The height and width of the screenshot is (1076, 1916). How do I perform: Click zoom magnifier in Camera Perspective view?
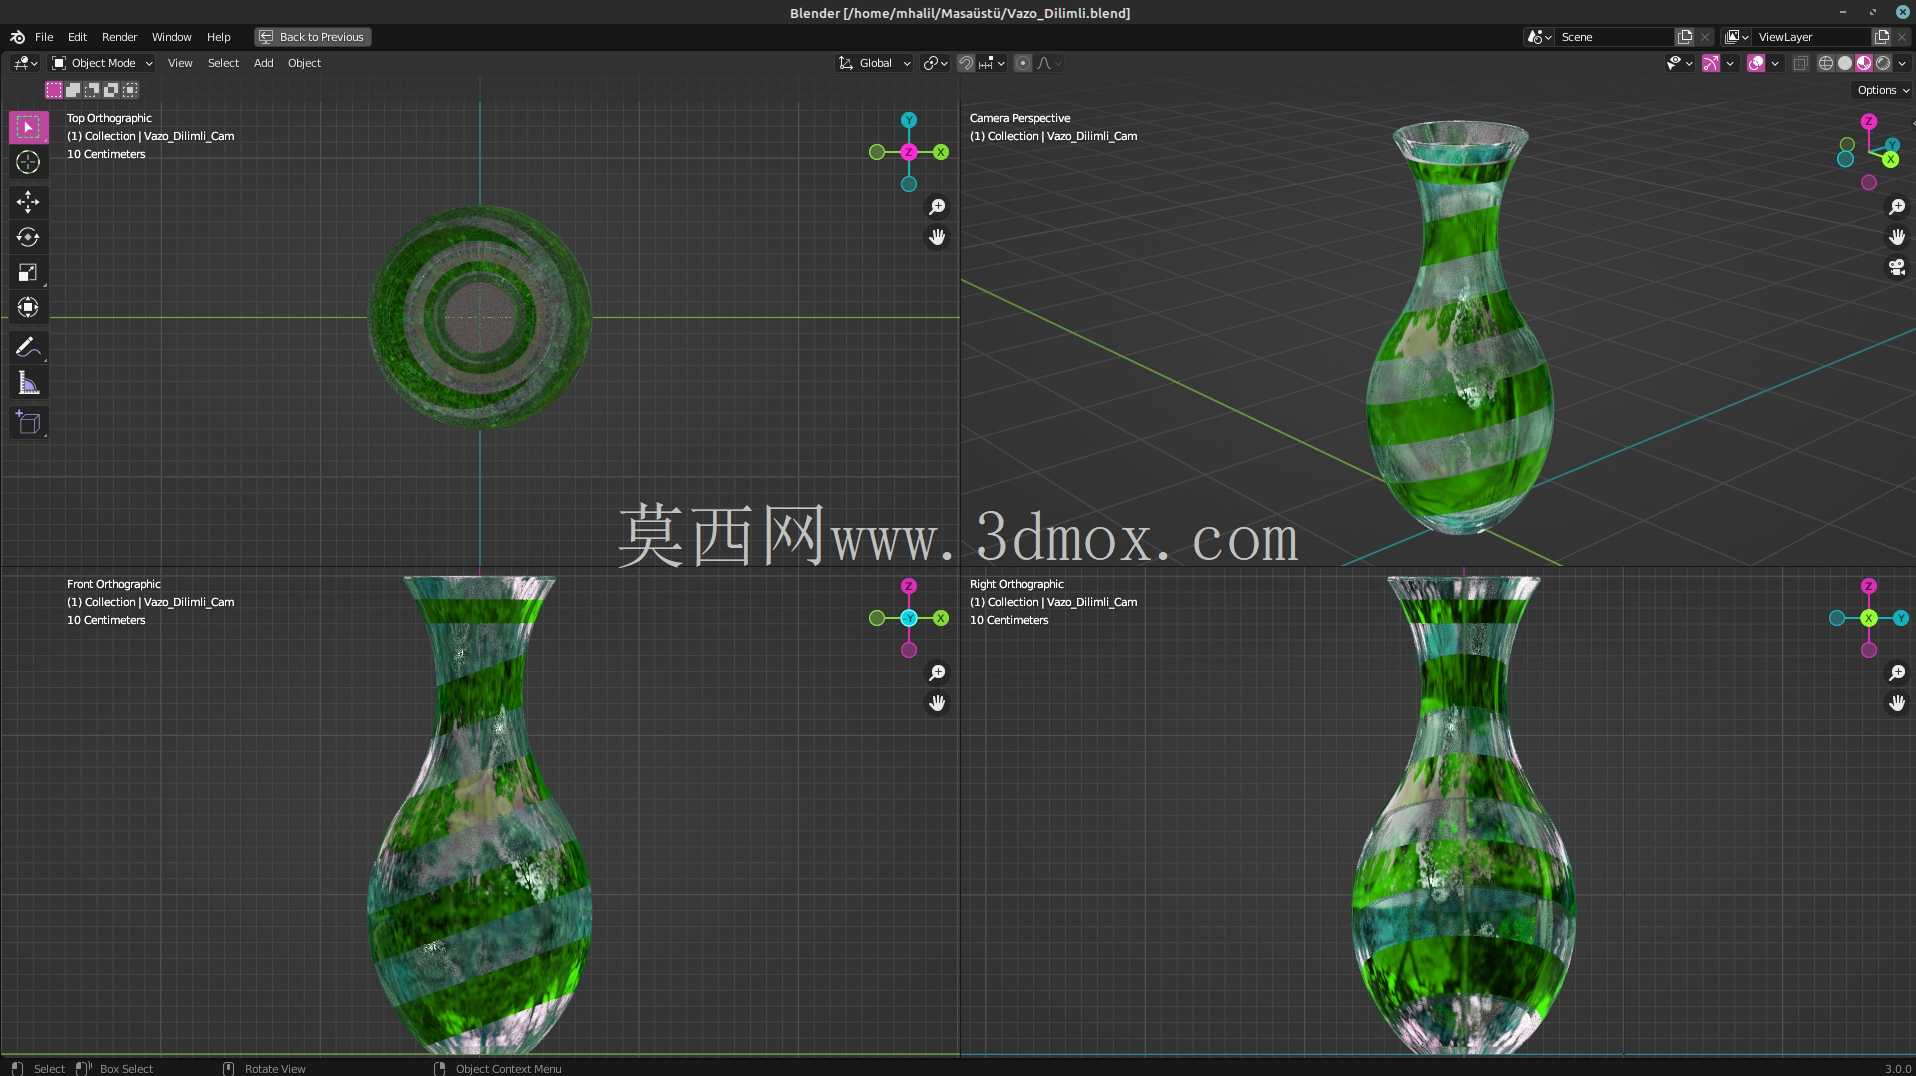pyautogui.click(x=1897, y=207)
